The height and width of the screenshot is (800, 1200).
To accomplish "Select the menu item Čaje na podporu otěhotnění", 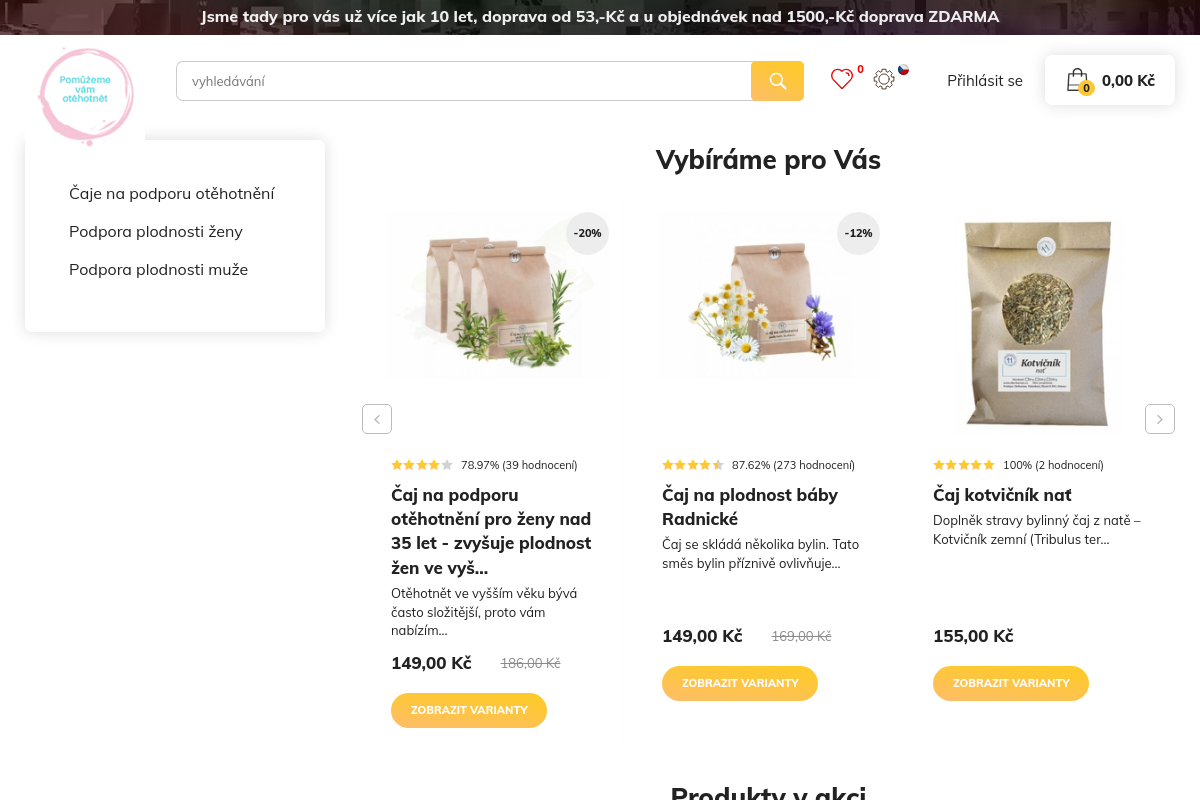I will click(x=171, y=193).
